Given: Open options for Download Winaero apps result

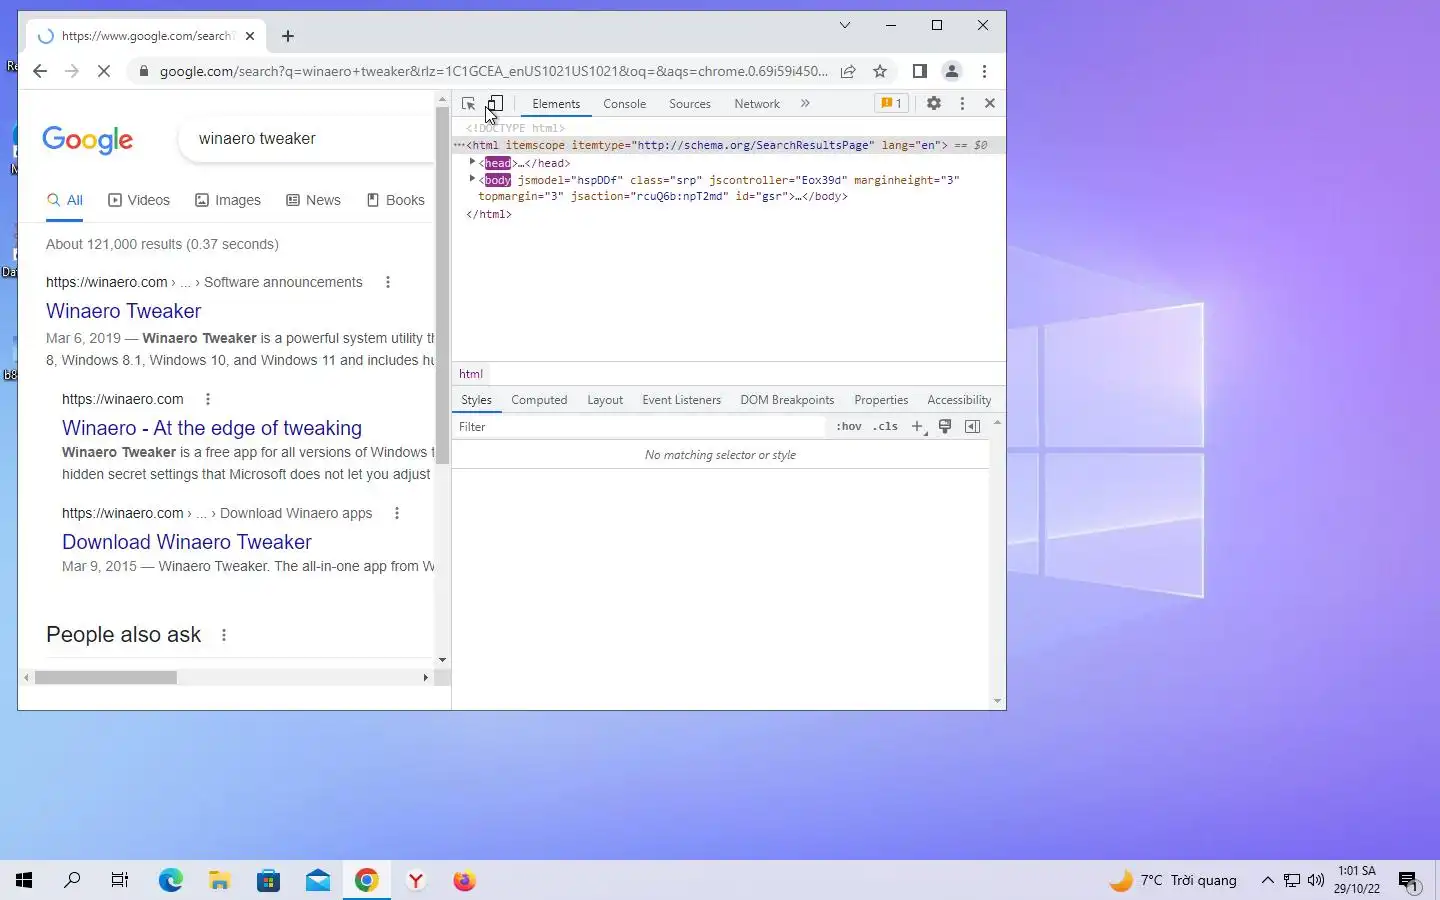Looking at the screenshot, I should (397, 513).
